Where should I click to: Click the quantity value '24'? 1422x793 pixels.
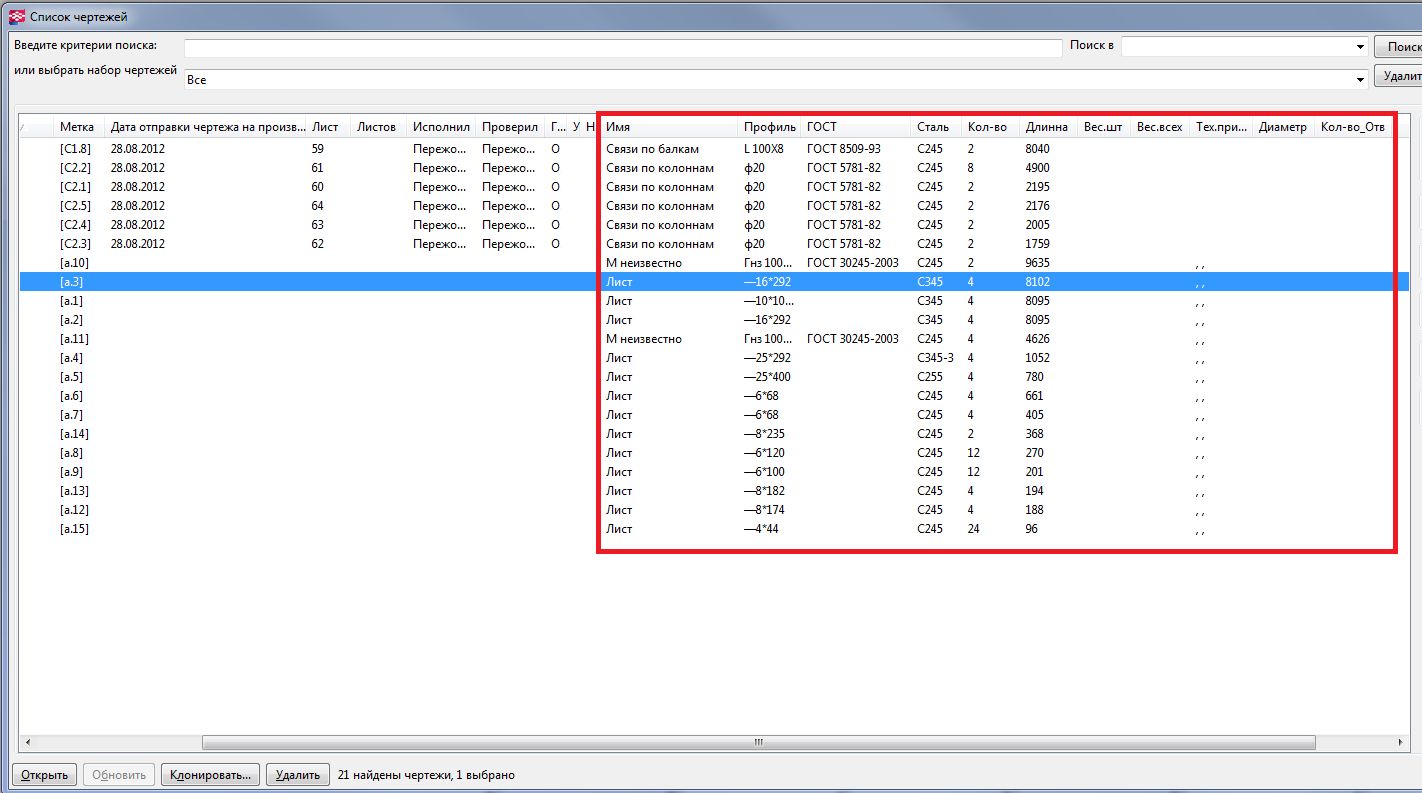coord(974,529)
